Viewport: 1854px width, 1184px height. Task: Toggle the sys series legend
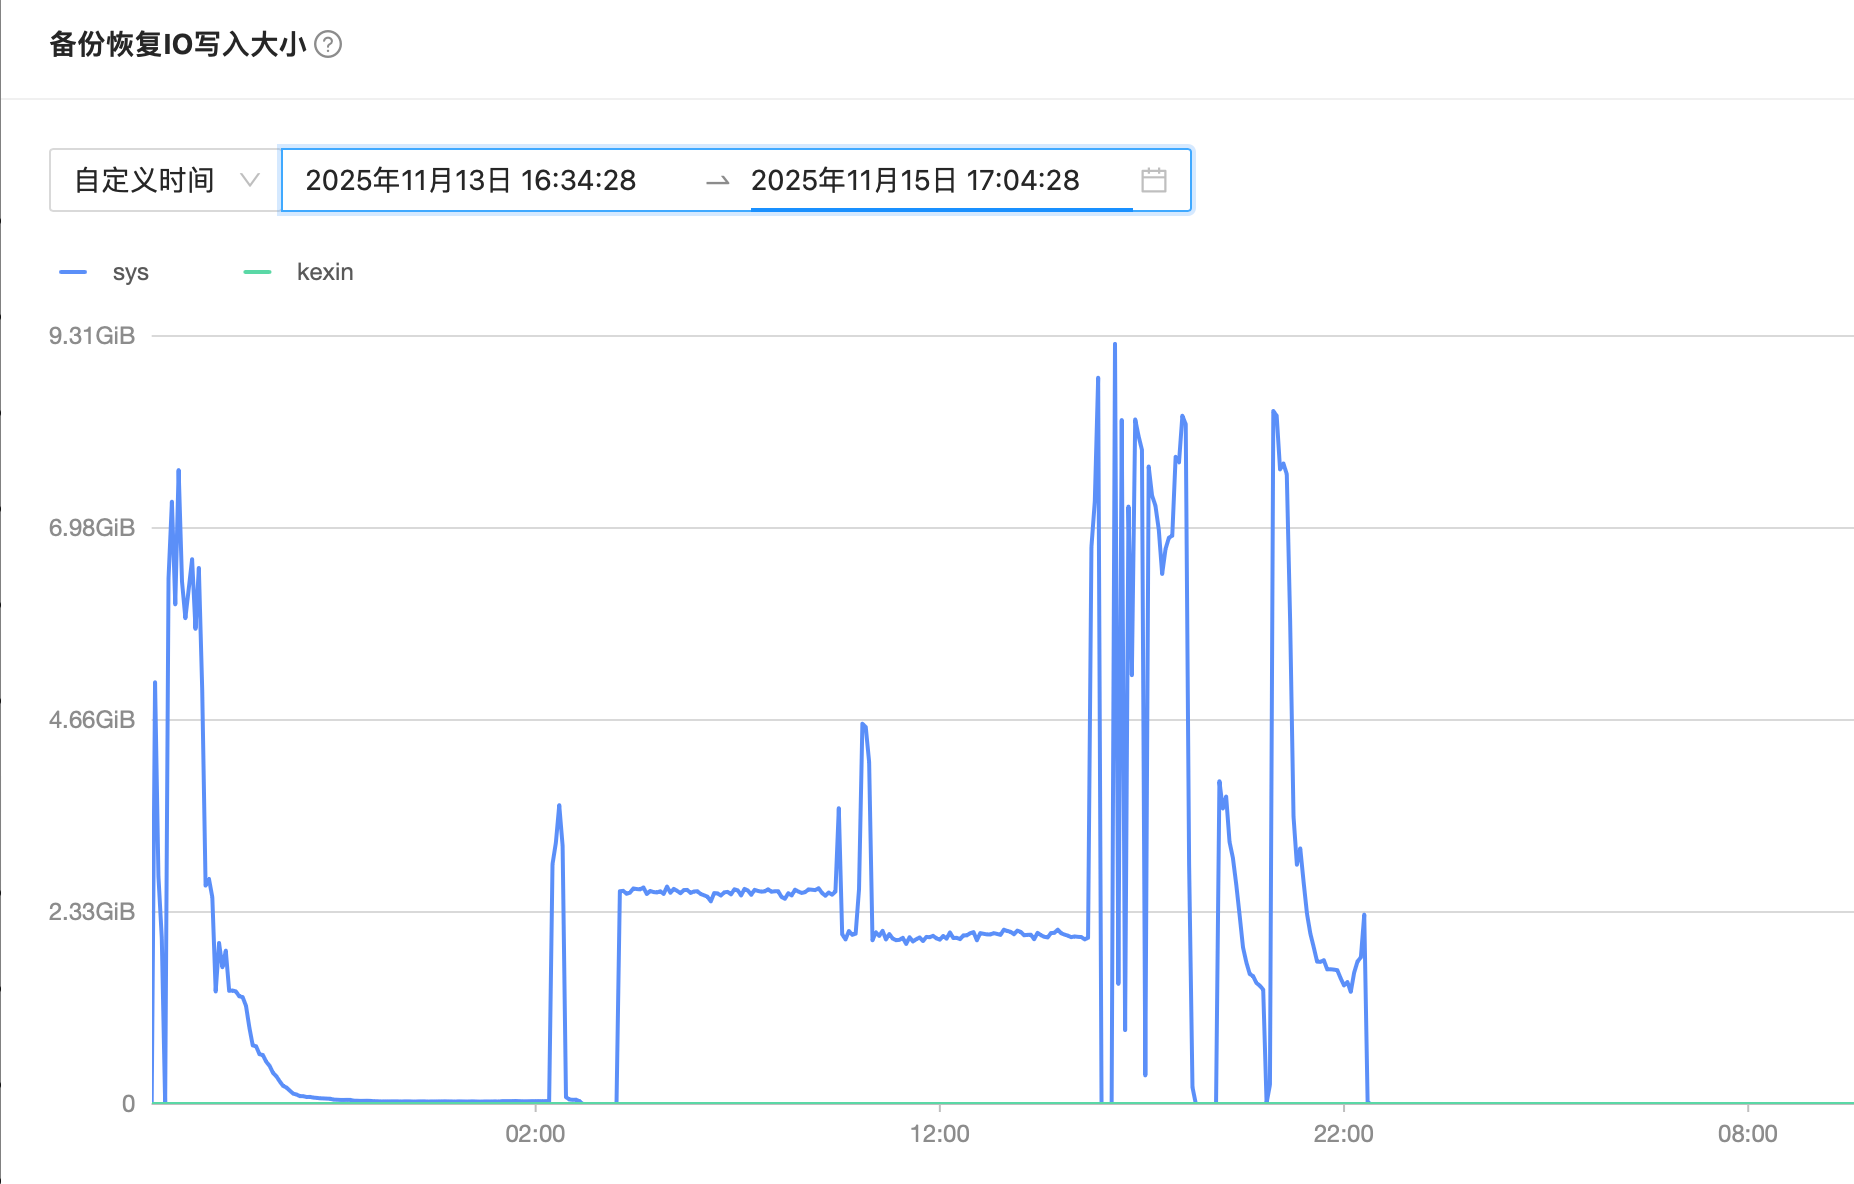104,272
